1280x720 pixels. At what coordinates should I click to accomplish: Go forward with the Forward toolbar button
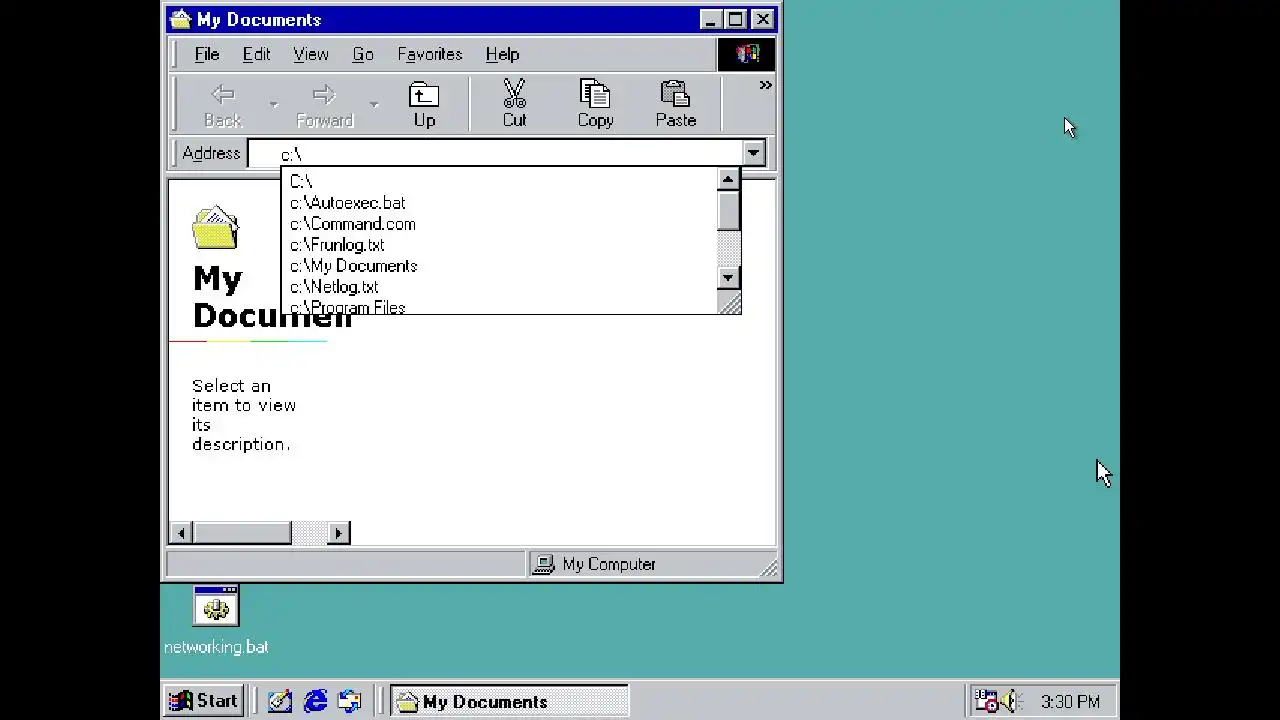point(324,105)
